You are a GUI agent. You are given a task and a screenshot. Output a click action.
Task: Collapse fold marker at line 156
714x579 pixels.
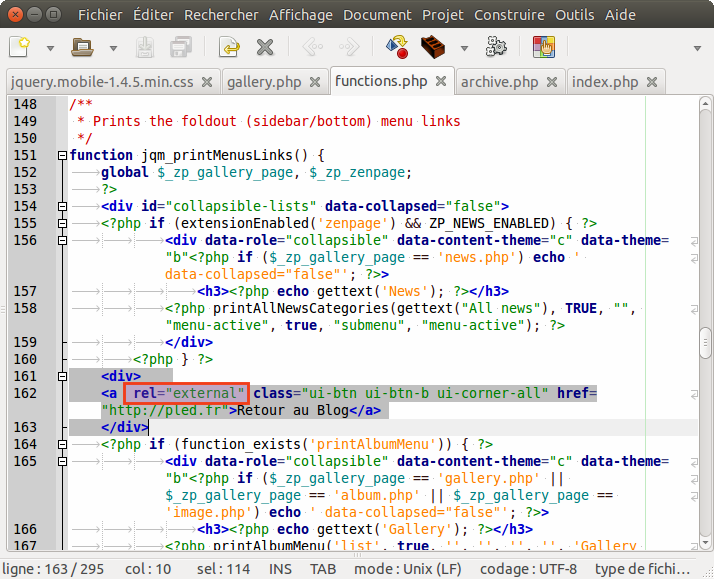[62, 240]
